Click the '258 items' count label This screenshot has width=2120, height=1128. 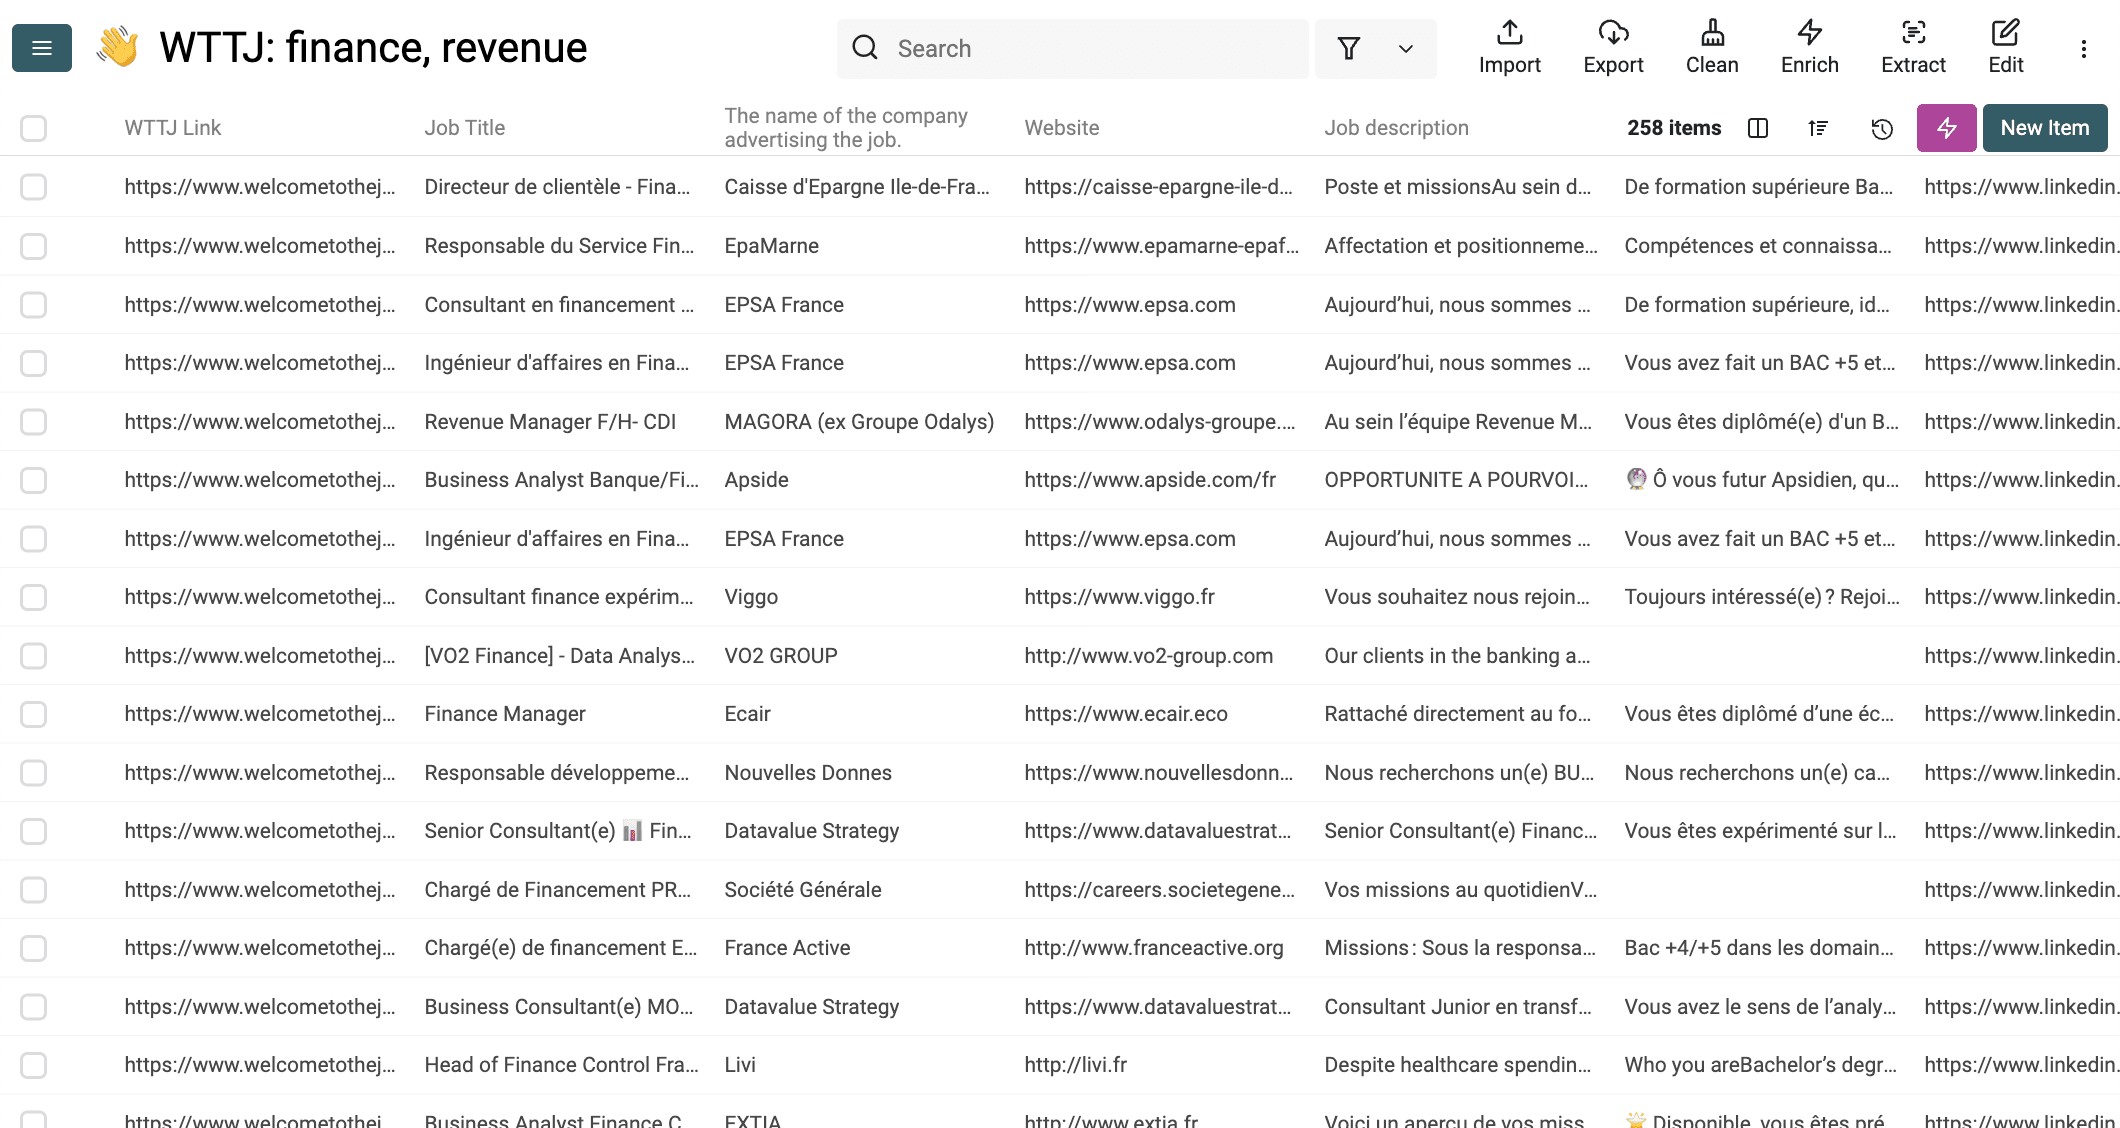[x=1674, y=128]
